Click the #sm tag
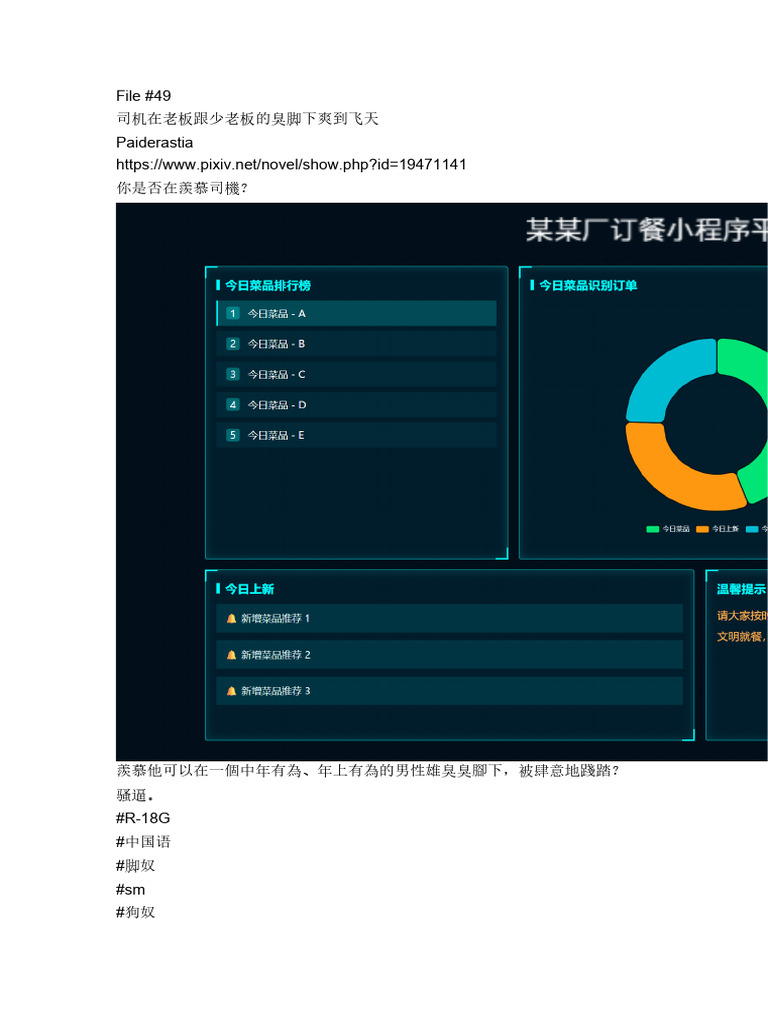 coord(131,889)
